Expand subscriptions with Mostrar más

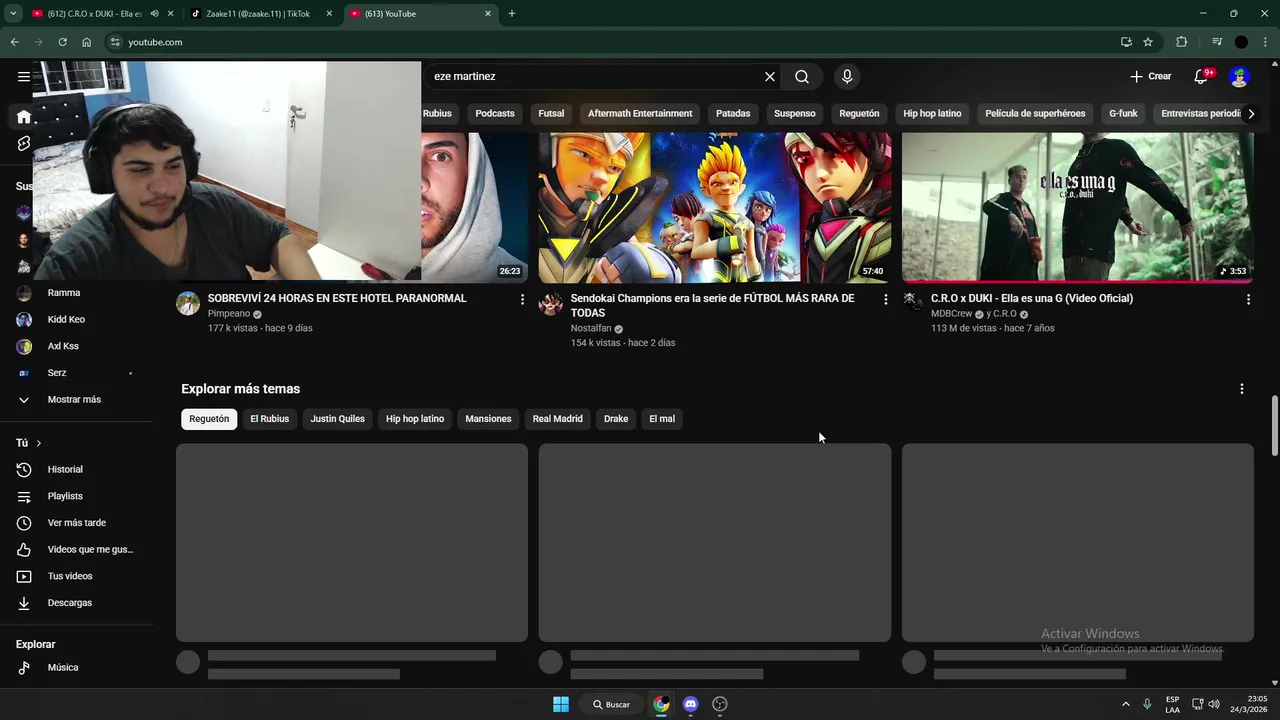pos(76,399)
